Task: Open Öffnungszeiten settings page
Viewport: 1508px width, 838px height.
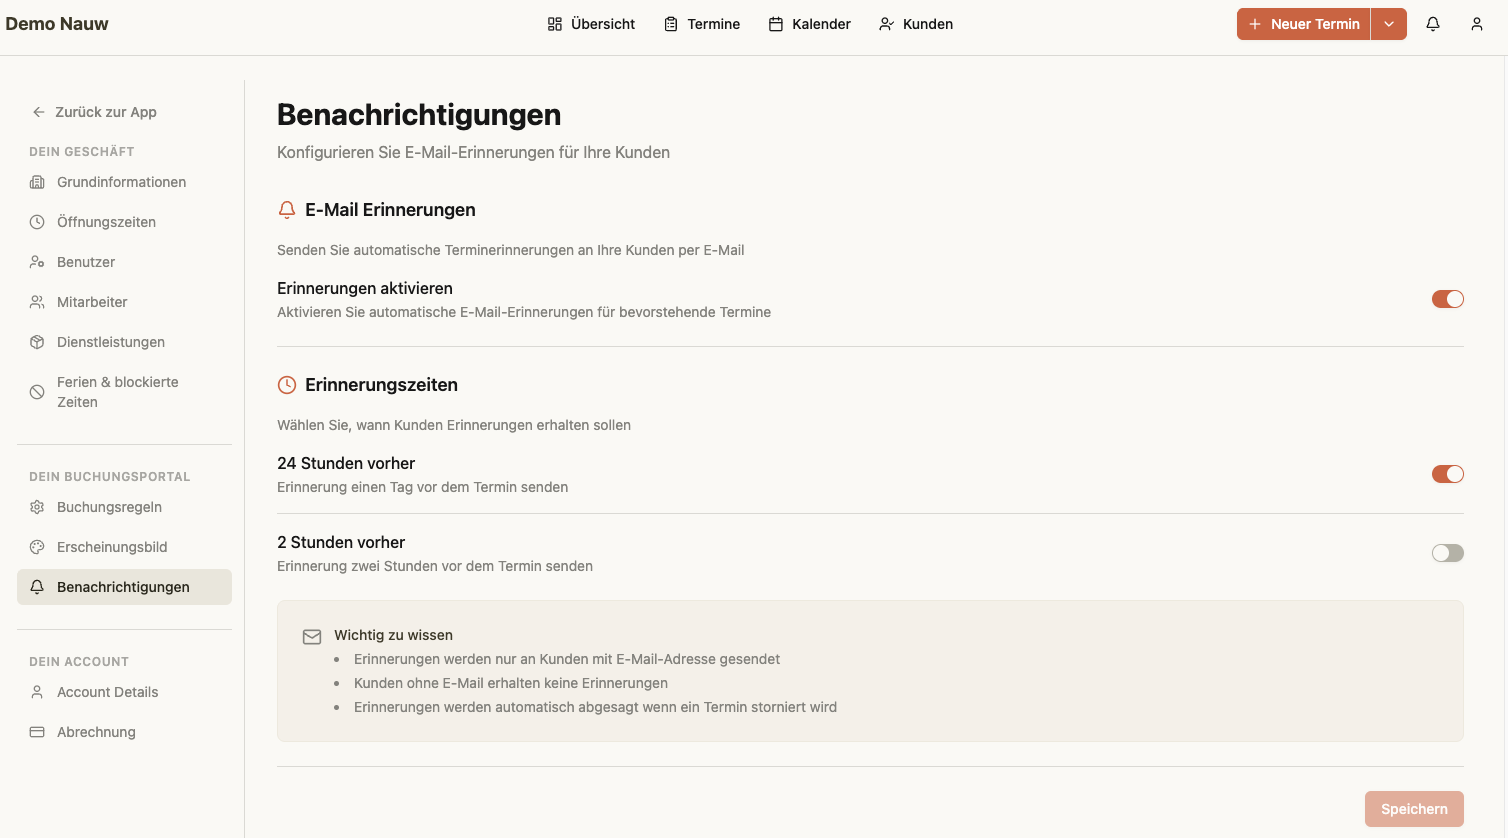Action: pos(124,222)
